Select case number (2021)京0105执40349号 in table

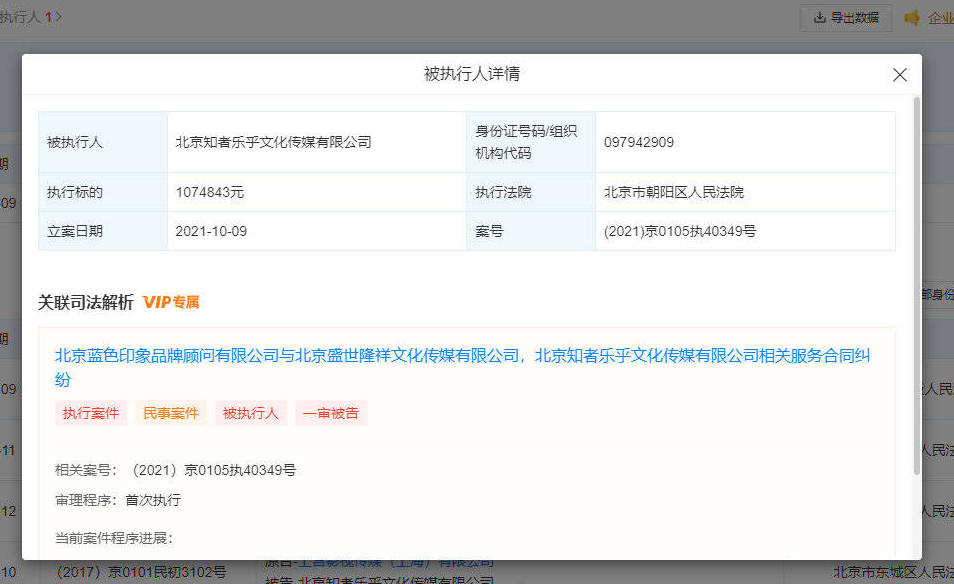[680, 231]
